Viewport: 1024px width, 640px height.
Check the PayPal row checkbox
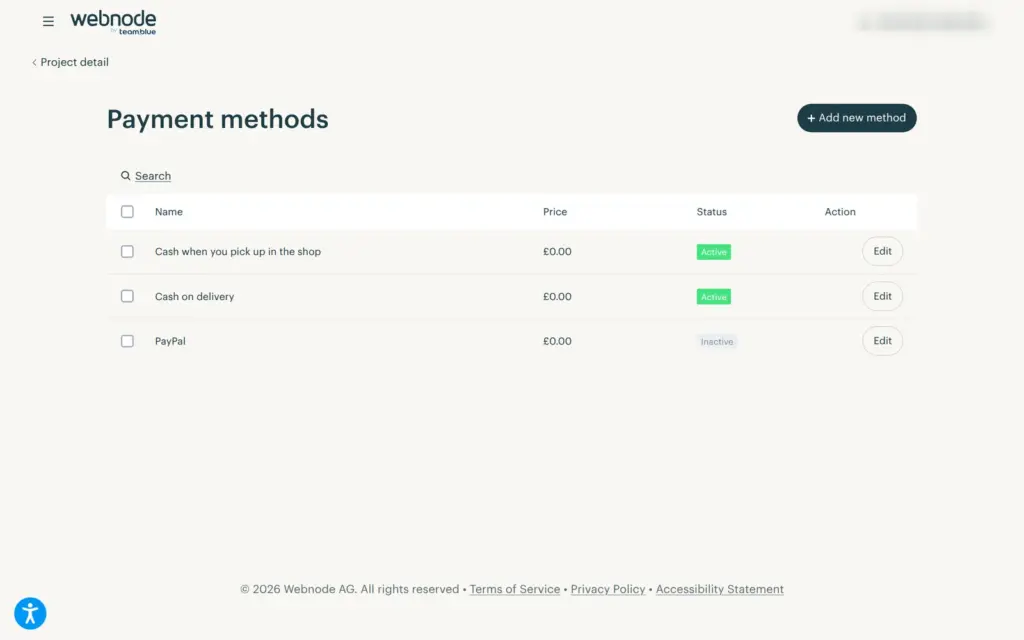127,341
